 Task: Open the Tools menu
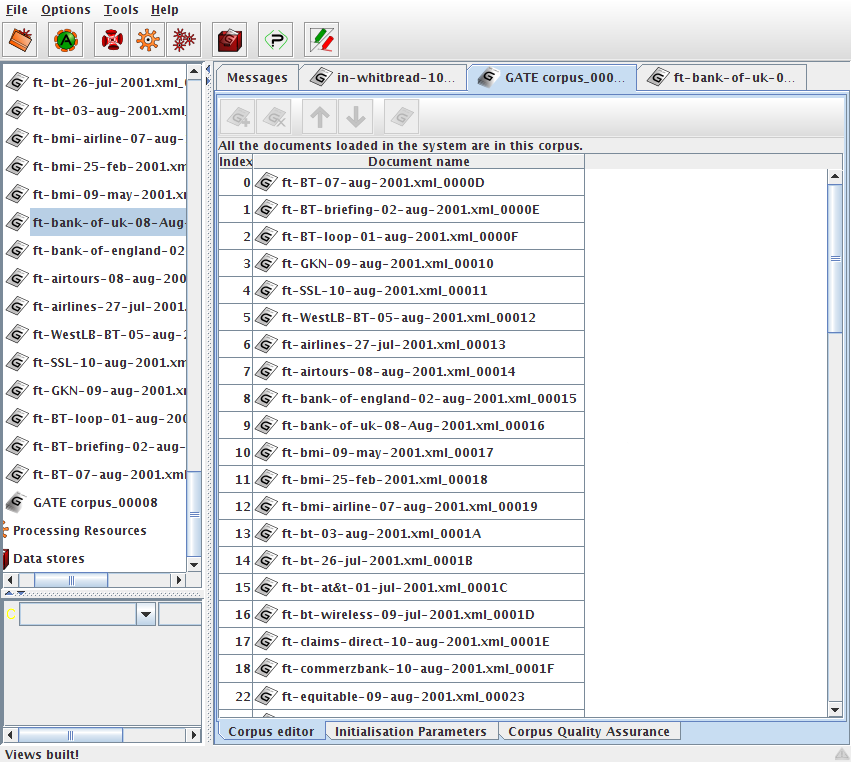tap(121, 10)
